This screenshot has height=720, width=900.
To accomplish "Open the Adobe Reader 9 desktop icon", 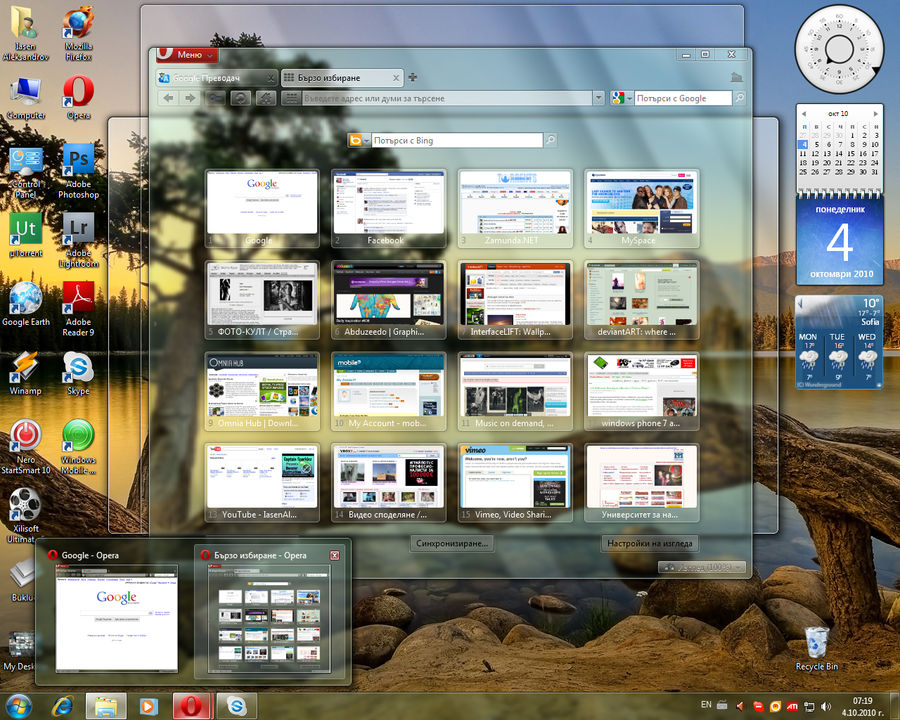I will pyautogui.click(x=78, y=309).
